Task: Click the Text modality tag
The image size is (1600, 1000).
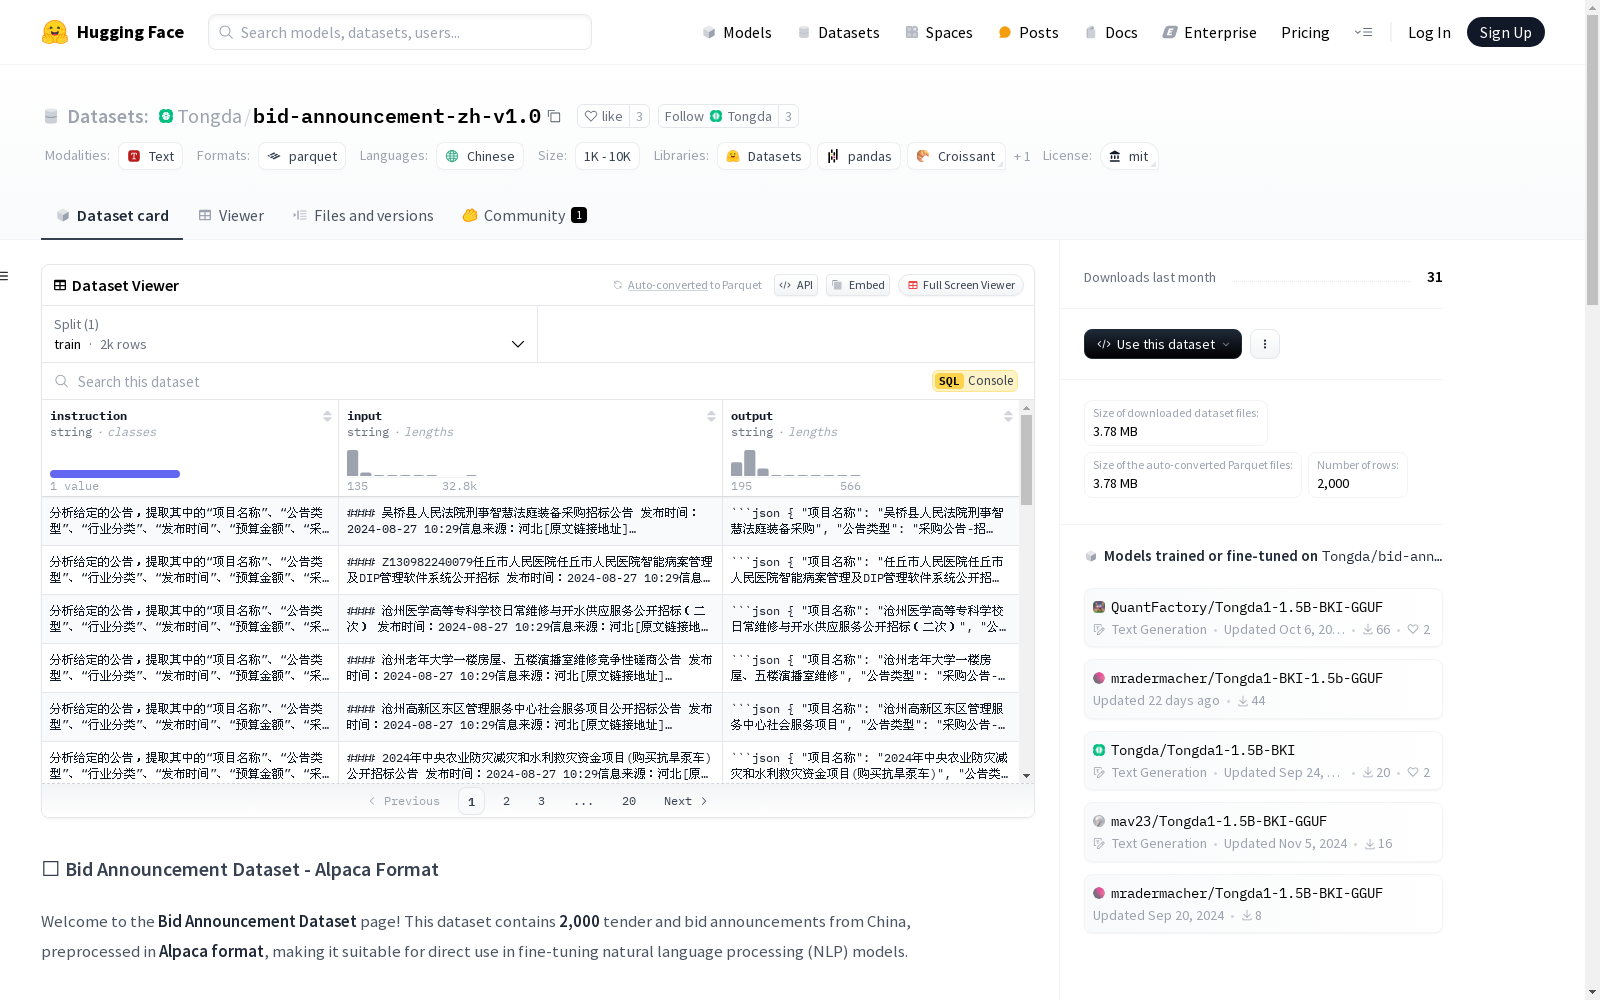Action: [x=151, y=156]
